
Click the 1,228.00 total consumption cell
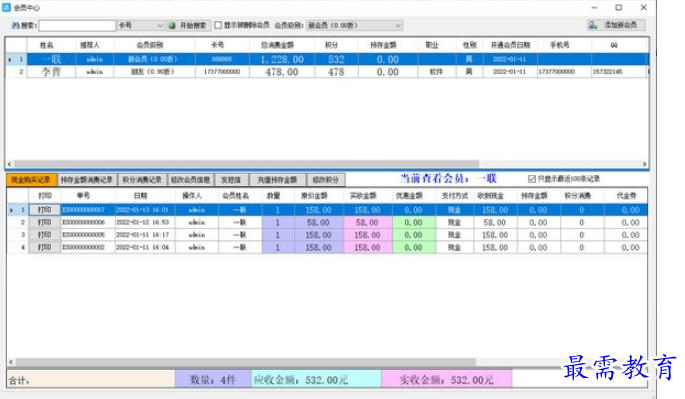point(282,59)
